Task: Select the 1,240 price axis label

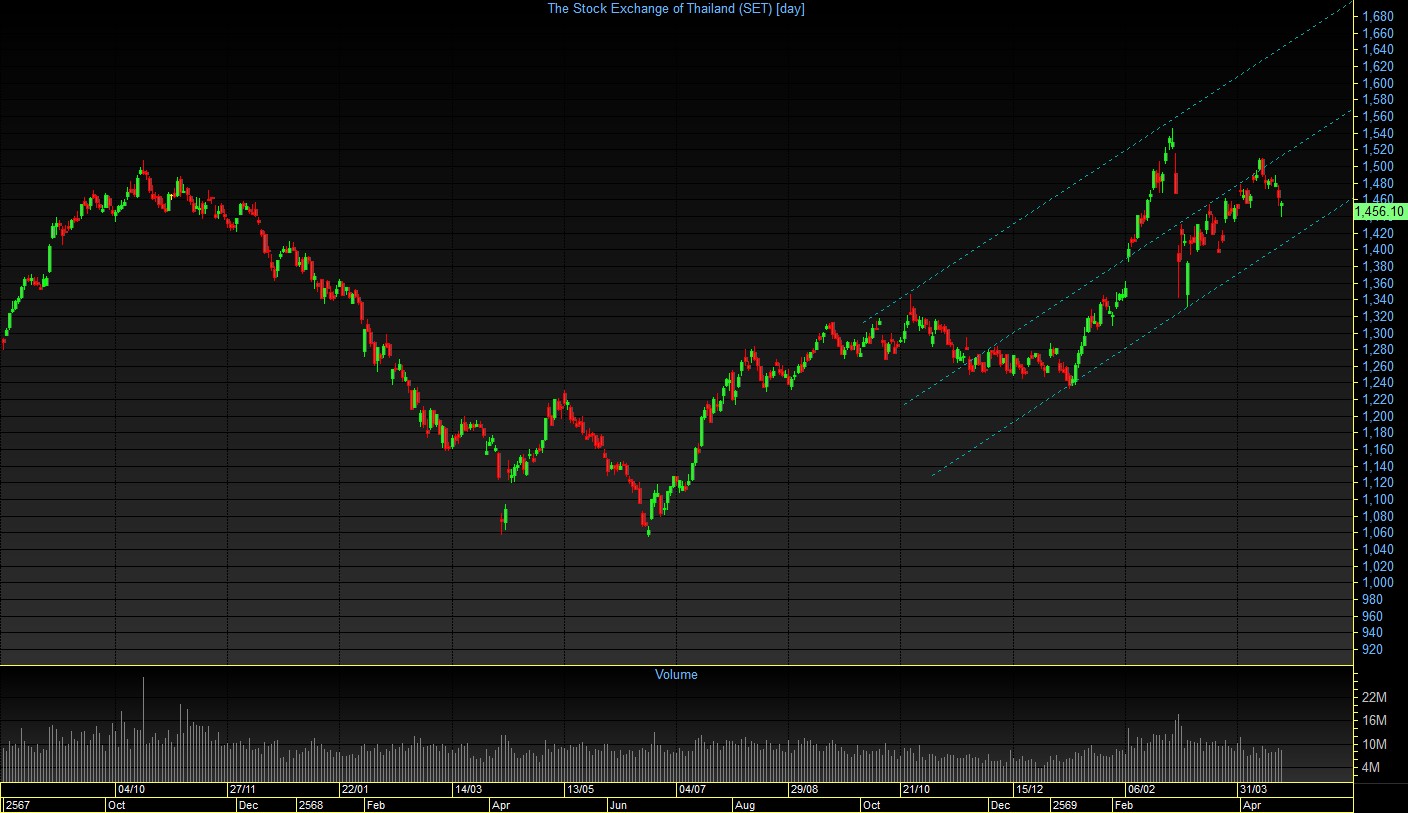Action: [1378, 383]
